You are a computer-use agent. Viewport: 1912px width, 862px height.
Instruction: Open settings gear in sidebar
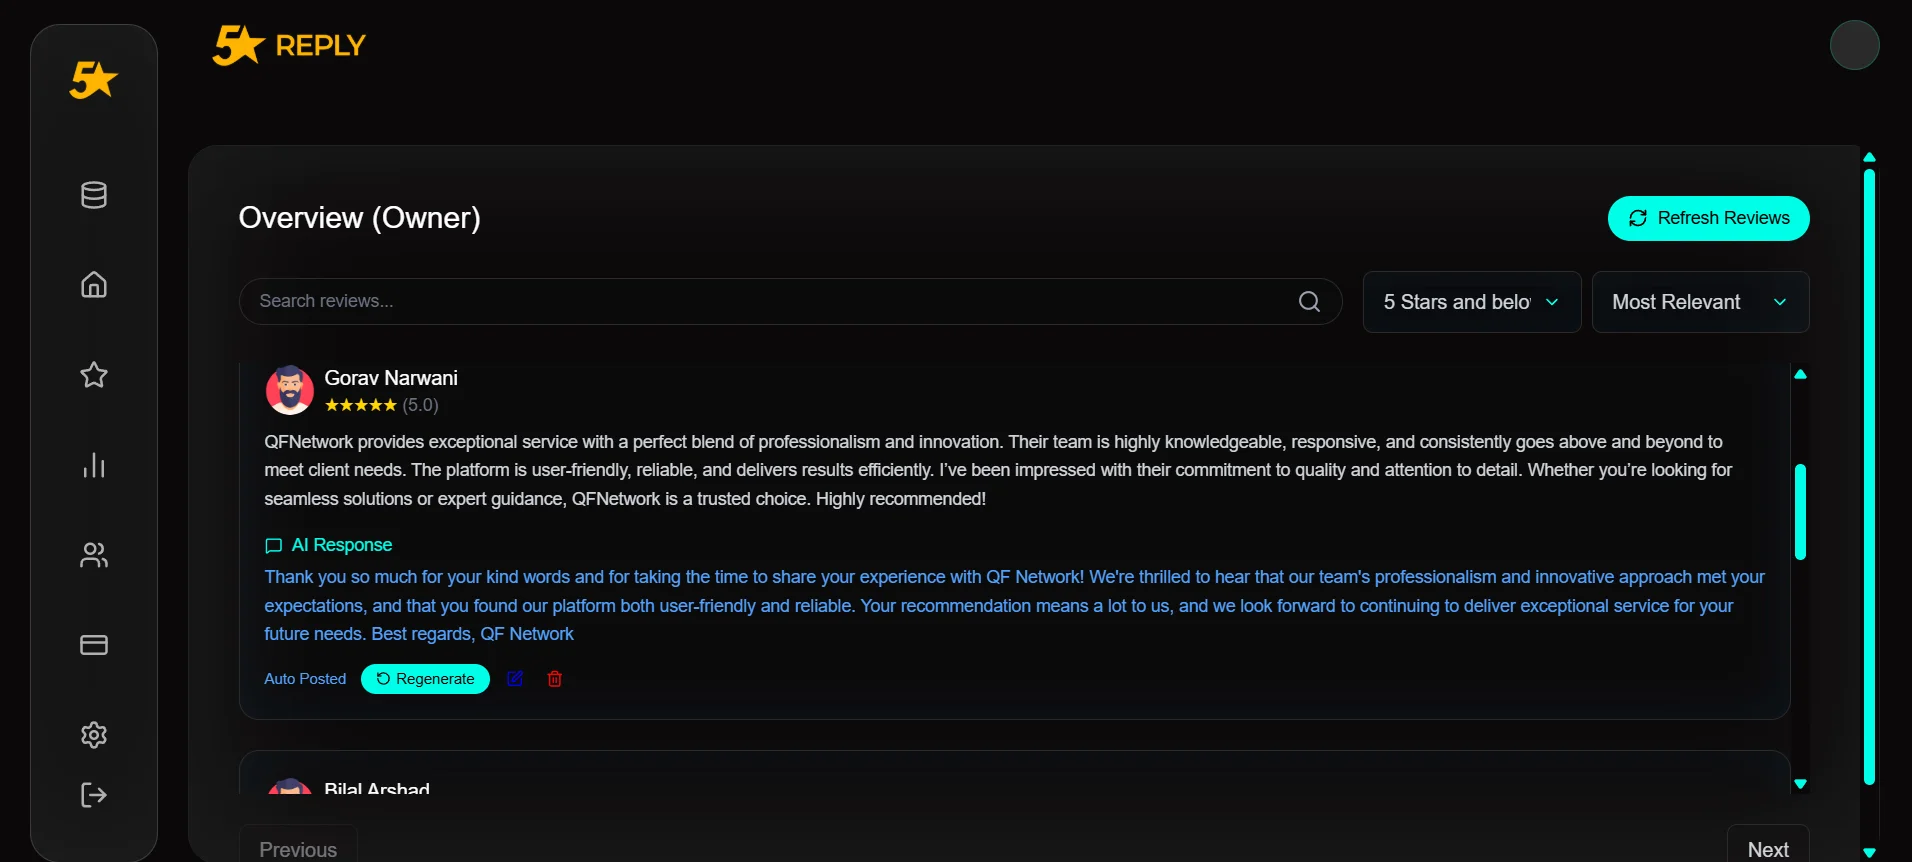(x=94, y=735)
